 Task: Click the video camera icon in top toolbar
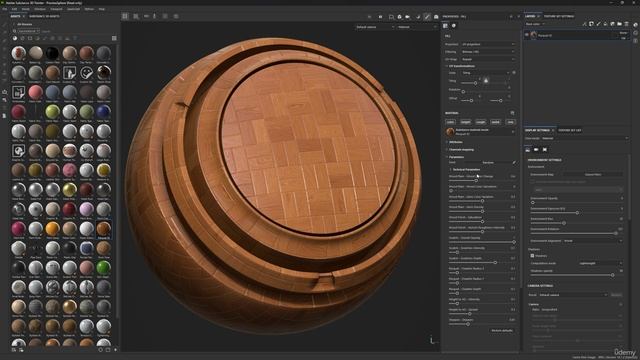pyautogui.click(x=407, y=17)
